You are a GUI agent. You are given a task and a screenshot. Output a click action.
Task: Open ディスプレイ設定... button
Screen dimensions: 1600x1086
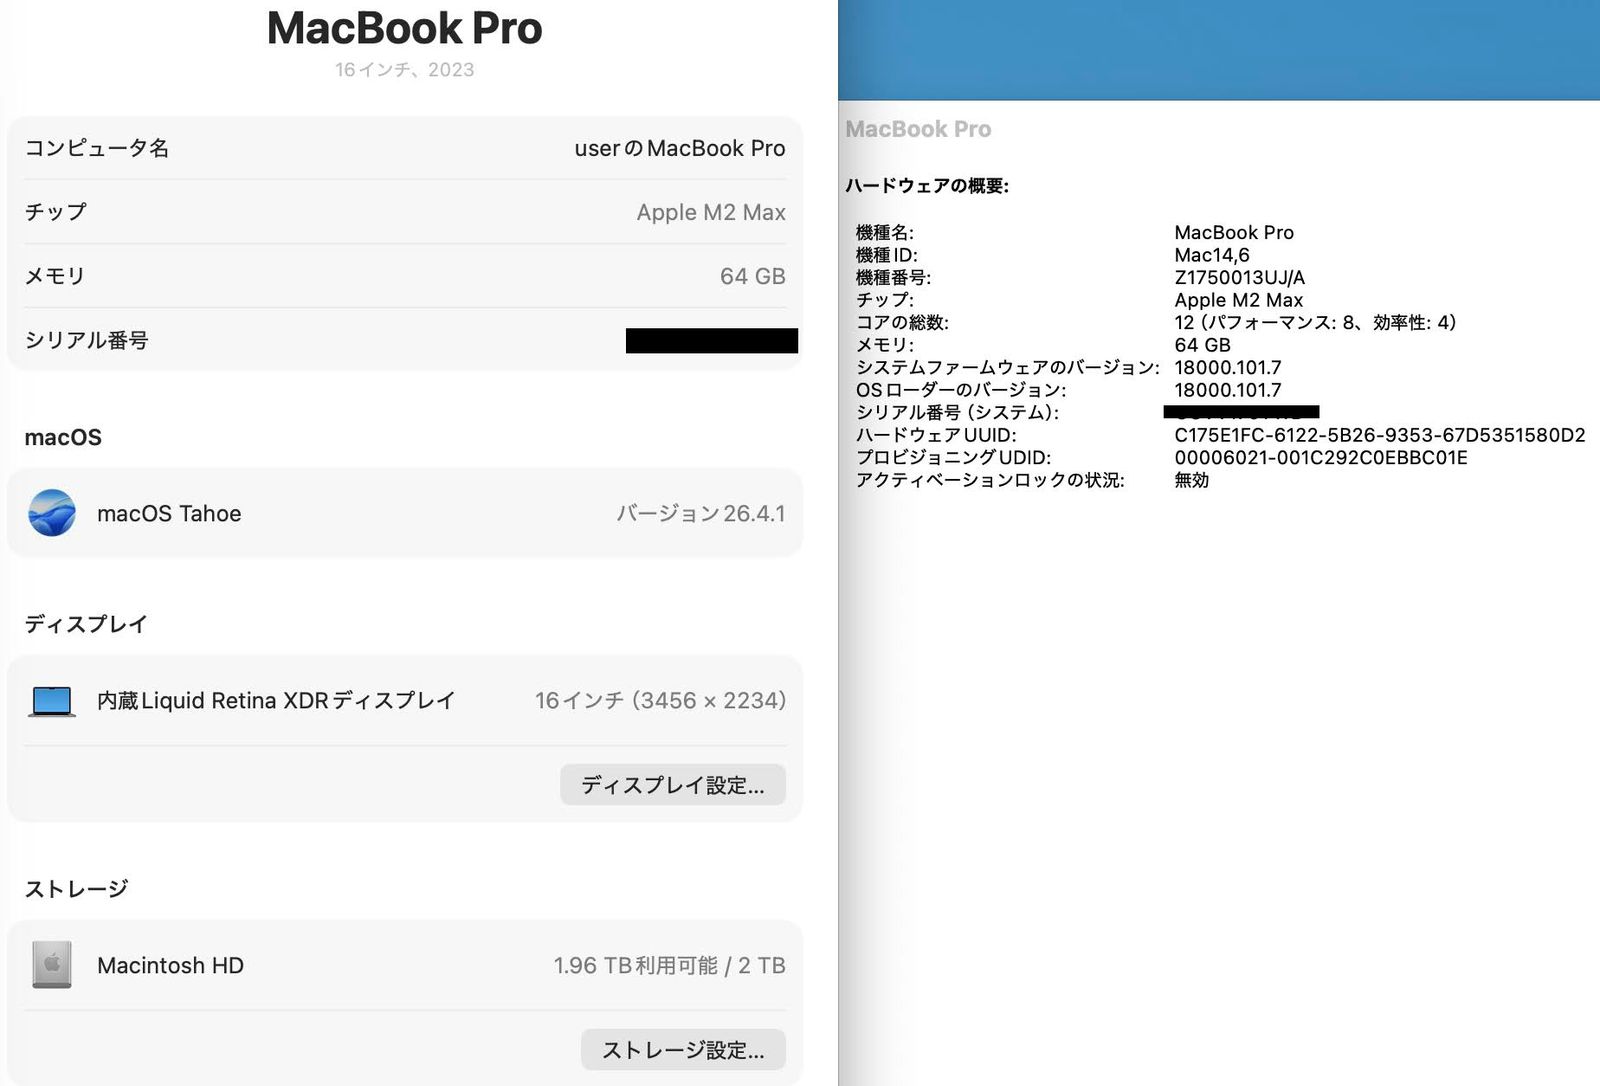(x=673, y=785)
